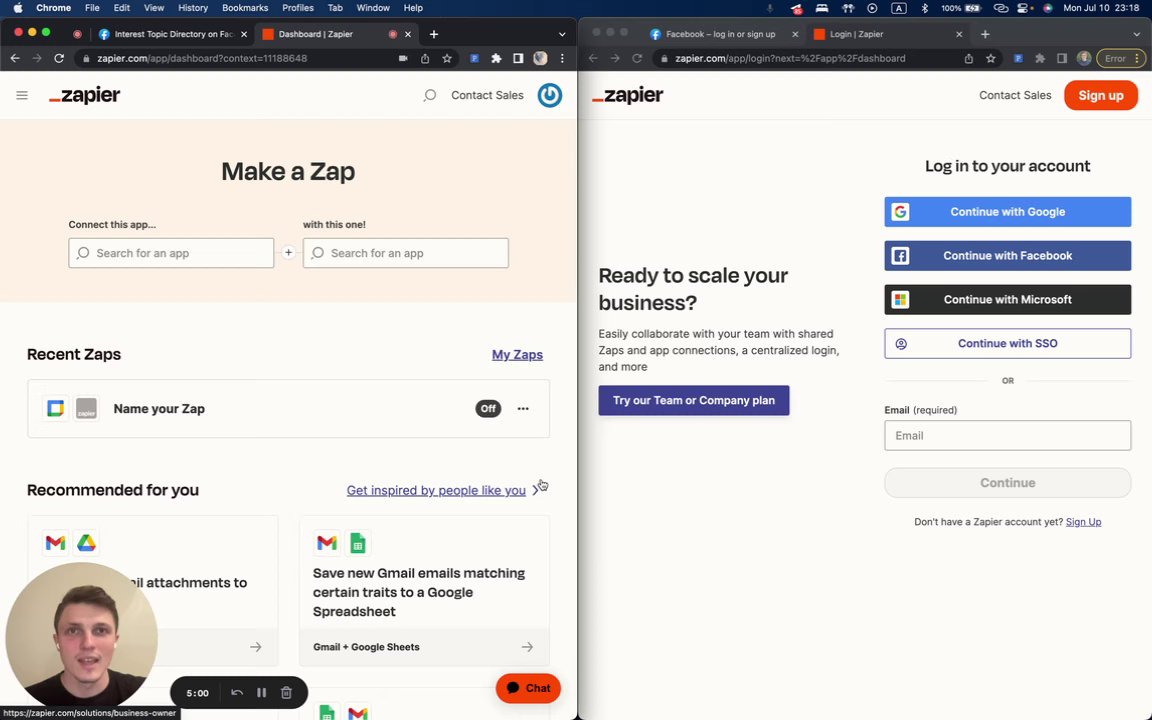Reload the right Zapier login page
Screen dimensions: 1152x720
(637, 58)
